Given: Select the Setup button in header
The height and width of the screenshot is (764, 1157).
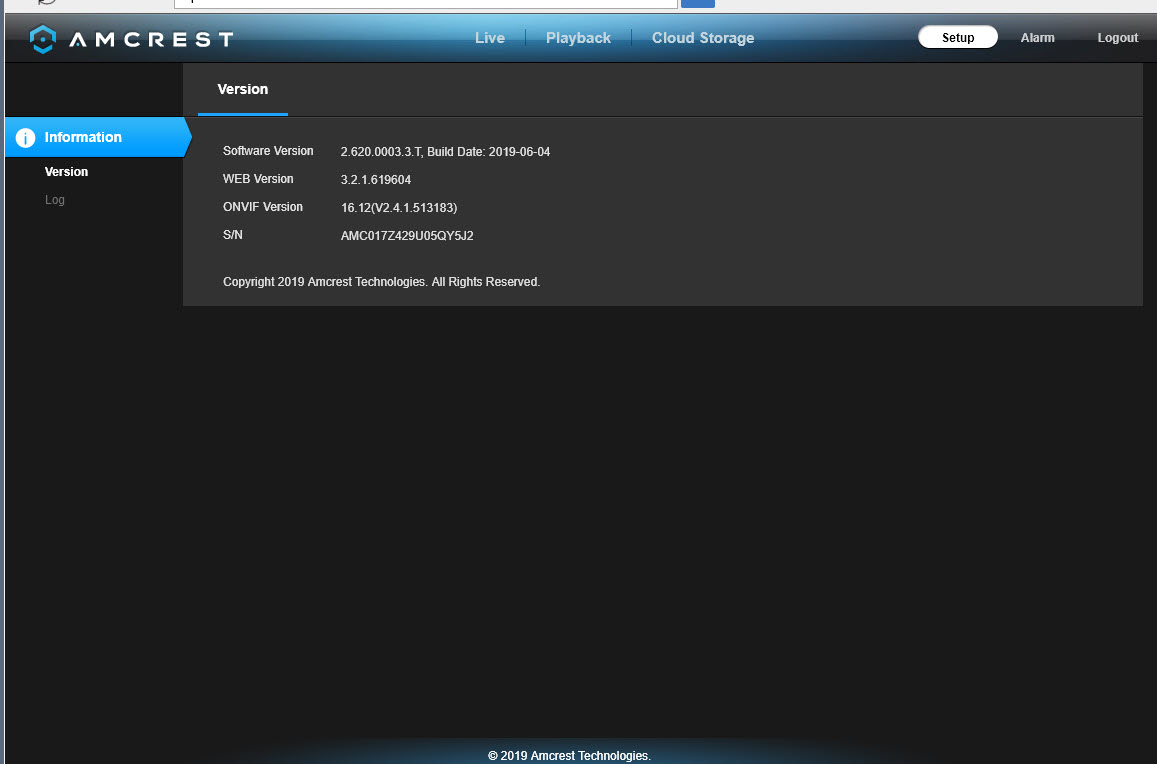Looking at the screenshot, I should click(958, 37).
